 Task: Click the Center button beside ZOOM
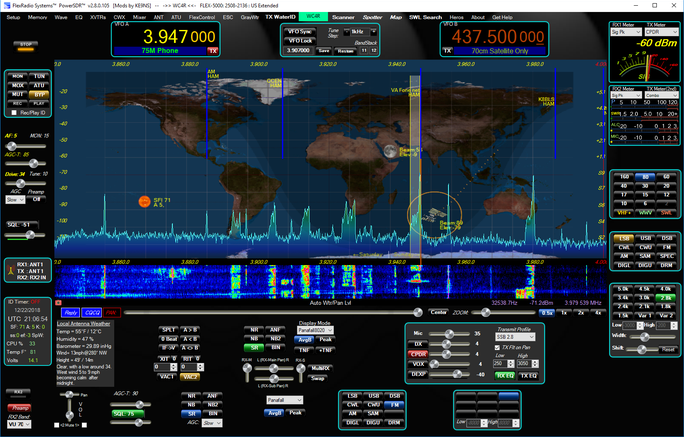438,312
